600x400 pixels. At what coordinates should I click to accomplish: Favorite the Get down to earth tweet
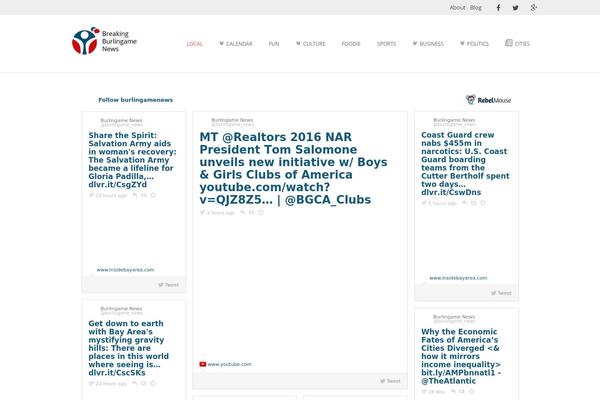pos(153,384)
